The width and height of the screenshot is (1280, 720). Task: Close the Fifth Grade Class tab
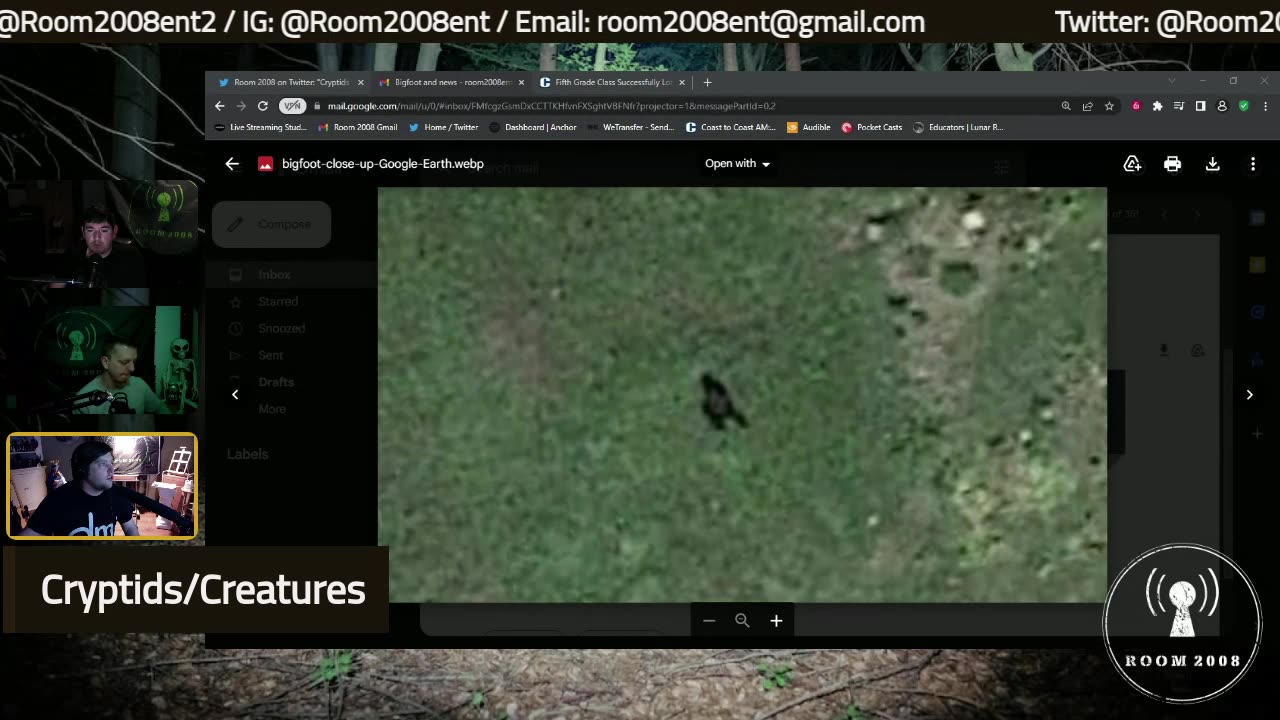(x=682, y=82)
